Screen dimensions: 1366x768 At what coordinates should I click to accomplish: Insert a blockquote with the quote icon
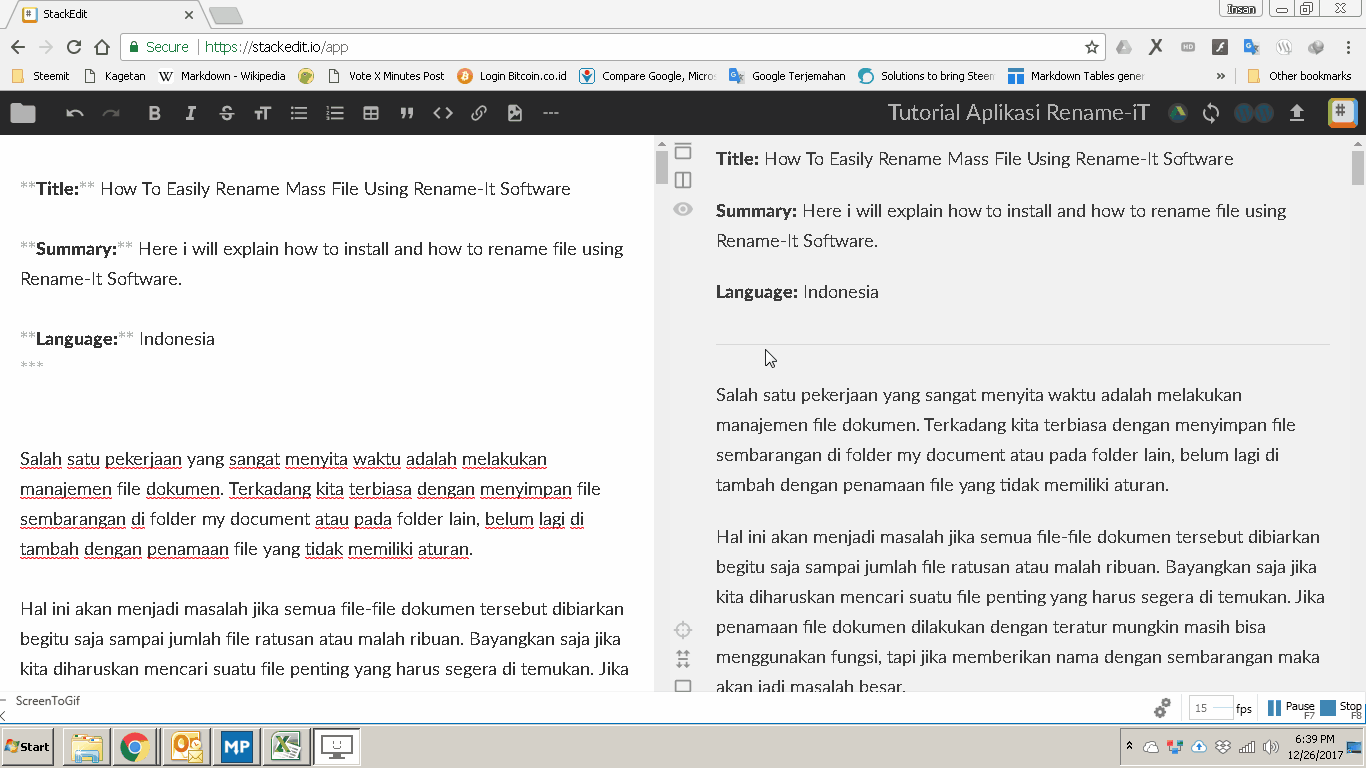pos(407,113)
